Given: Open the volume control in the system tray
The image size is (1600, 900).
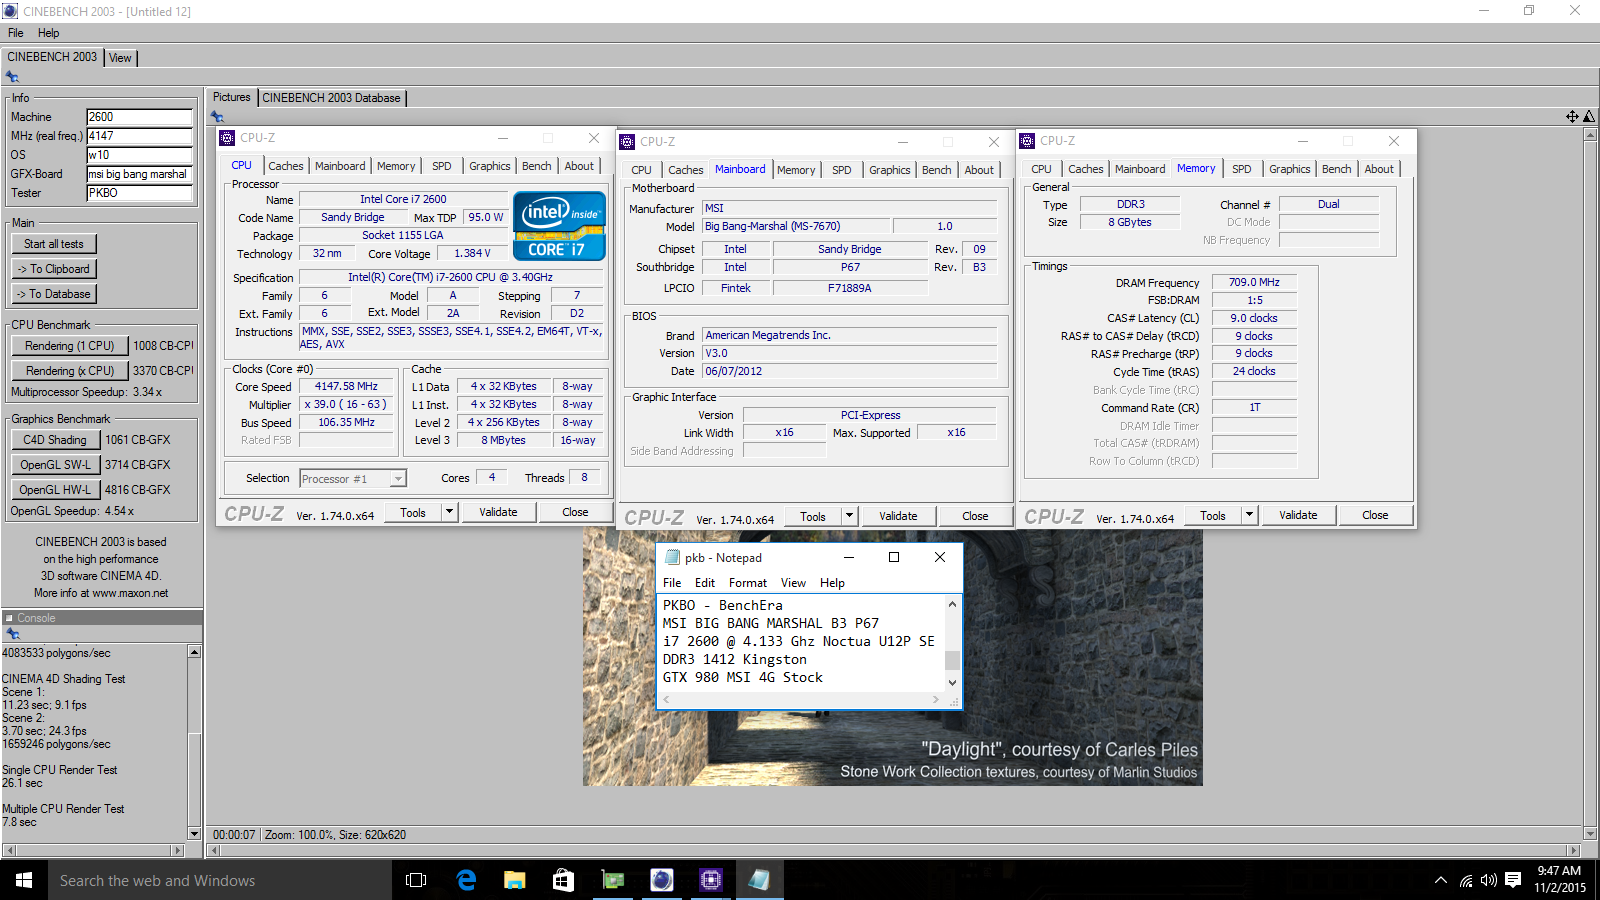Looking at the screenshot, I should [1489, 880].
